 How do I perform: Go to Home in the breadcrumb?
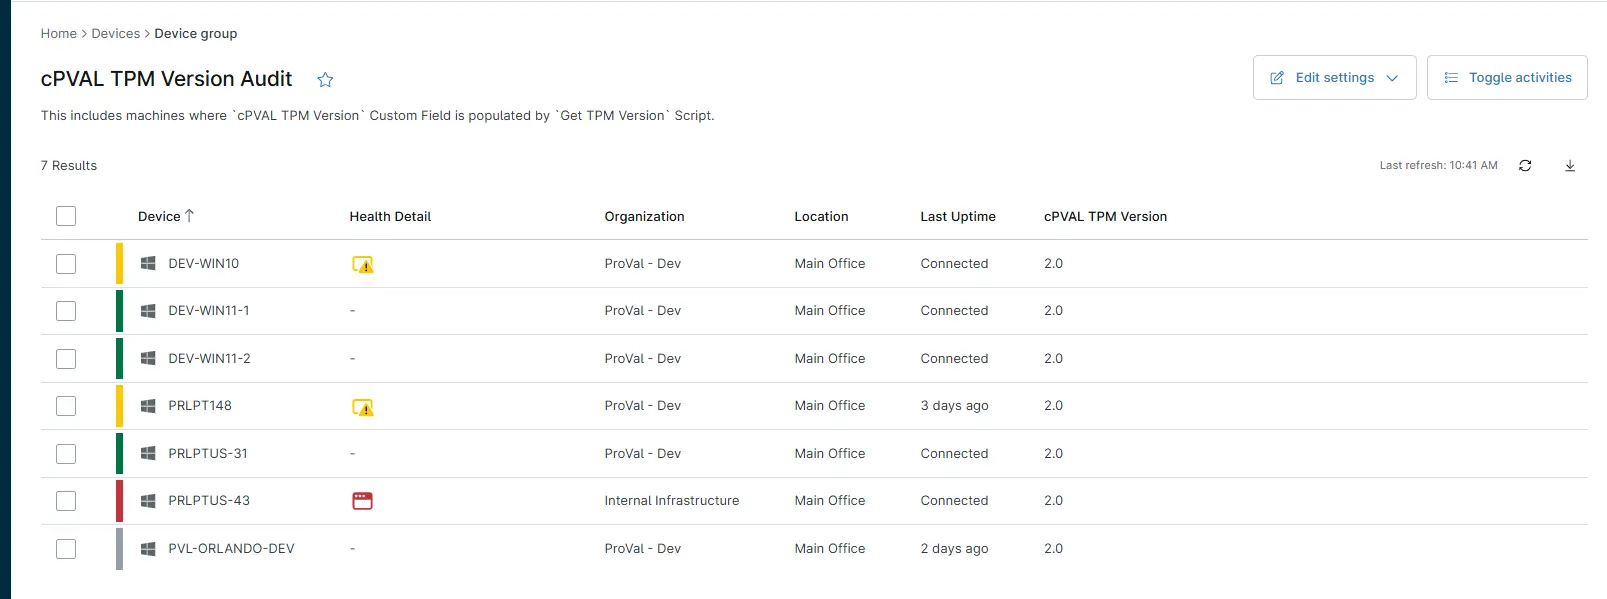point(58,34)
